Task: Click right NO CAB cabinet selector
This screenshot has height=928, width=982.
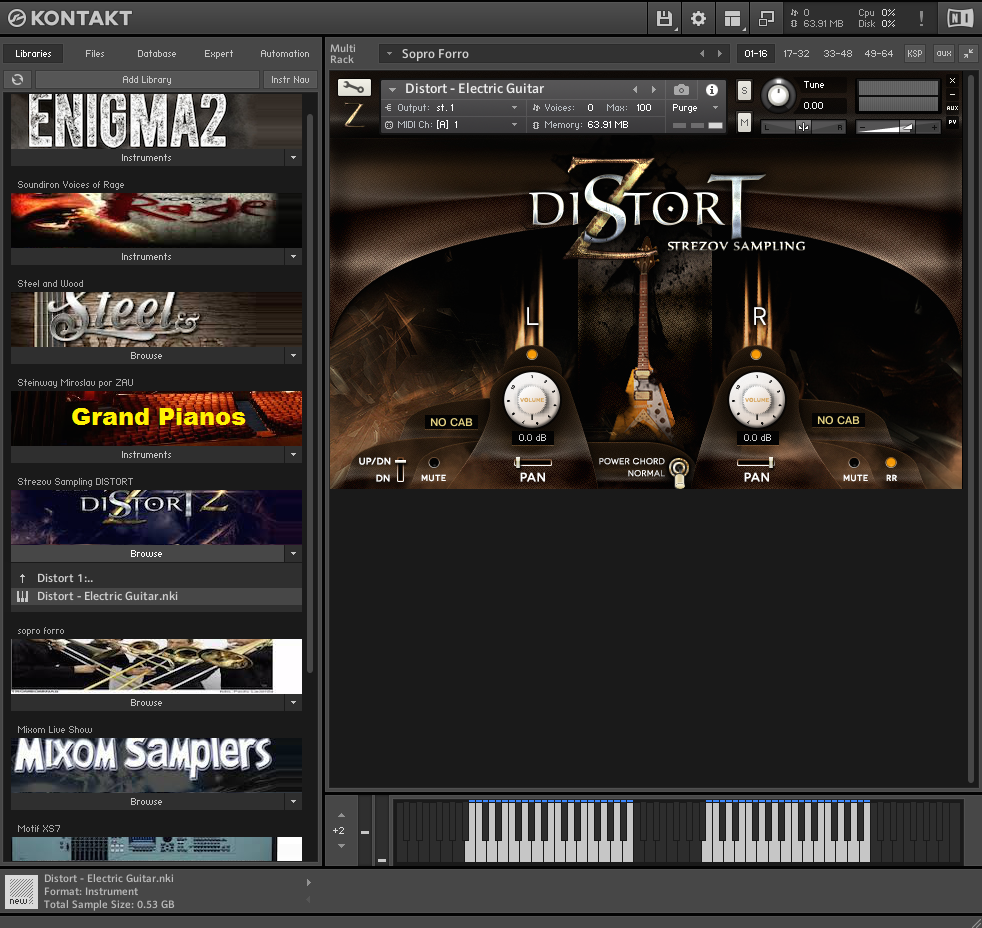Action: 838,420
